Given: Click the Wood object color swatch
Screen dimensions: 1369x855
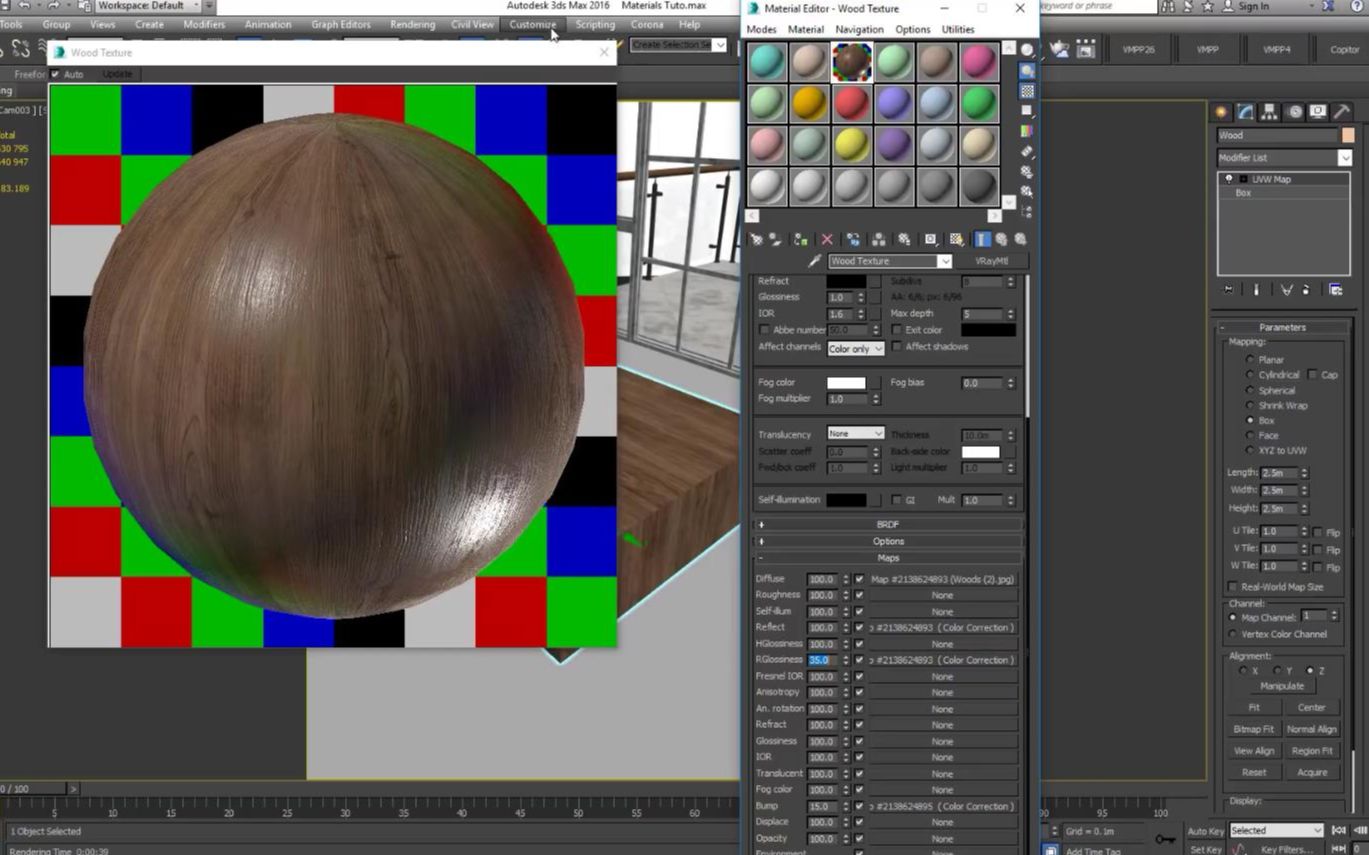Looking at the screenshot, I should pyautogui.click(x=1348, y=135).
